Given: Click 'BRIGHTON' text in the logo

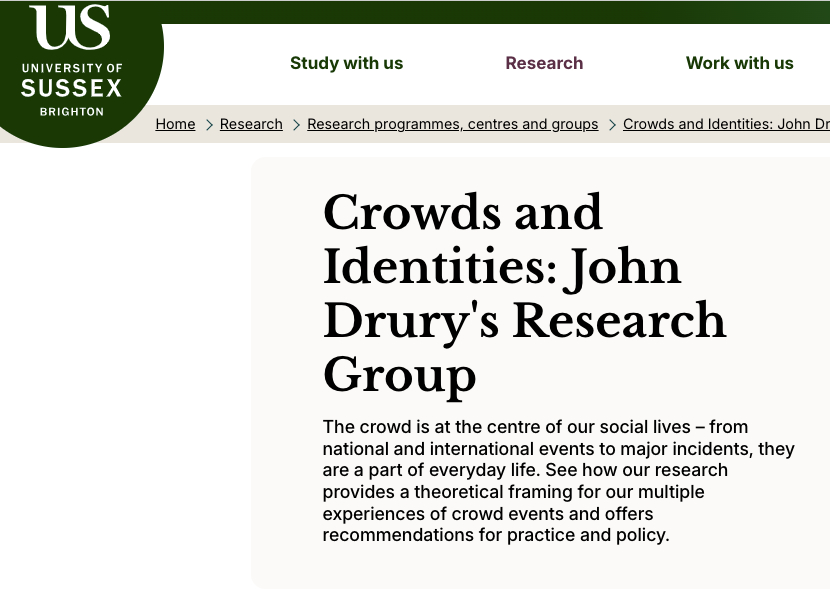Looking at the screenshot, I should 71,111.
